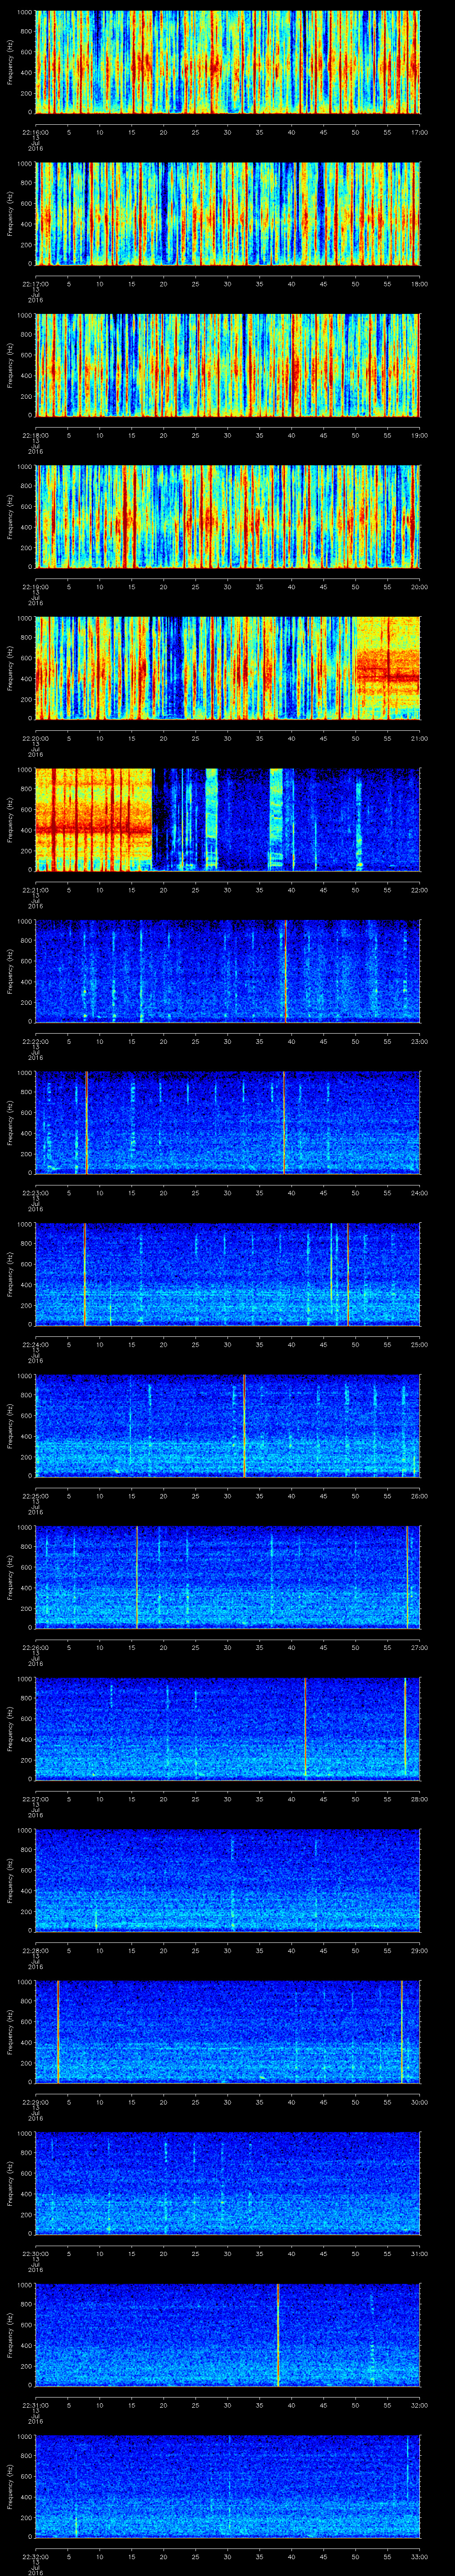455x2576 pixels.
Task: Select the 17:00 end time label
Action: pos(419,132)
